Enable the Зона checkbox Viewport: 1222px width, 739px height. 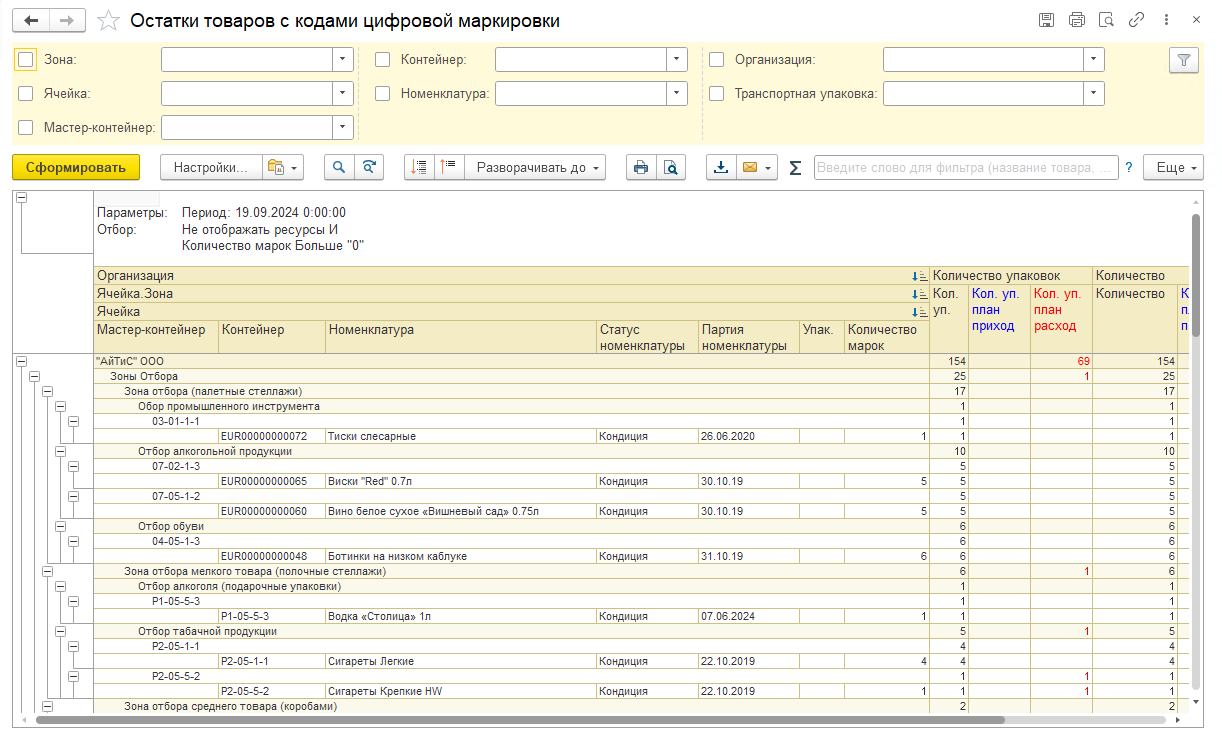26,60
